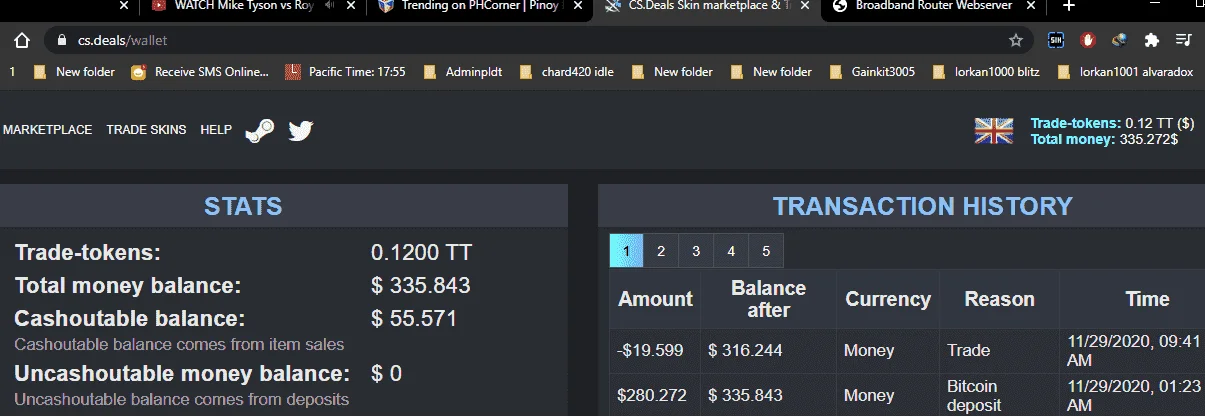Go to transaction history page 2
Viewport: 1205px width, 417px height.
661,251
